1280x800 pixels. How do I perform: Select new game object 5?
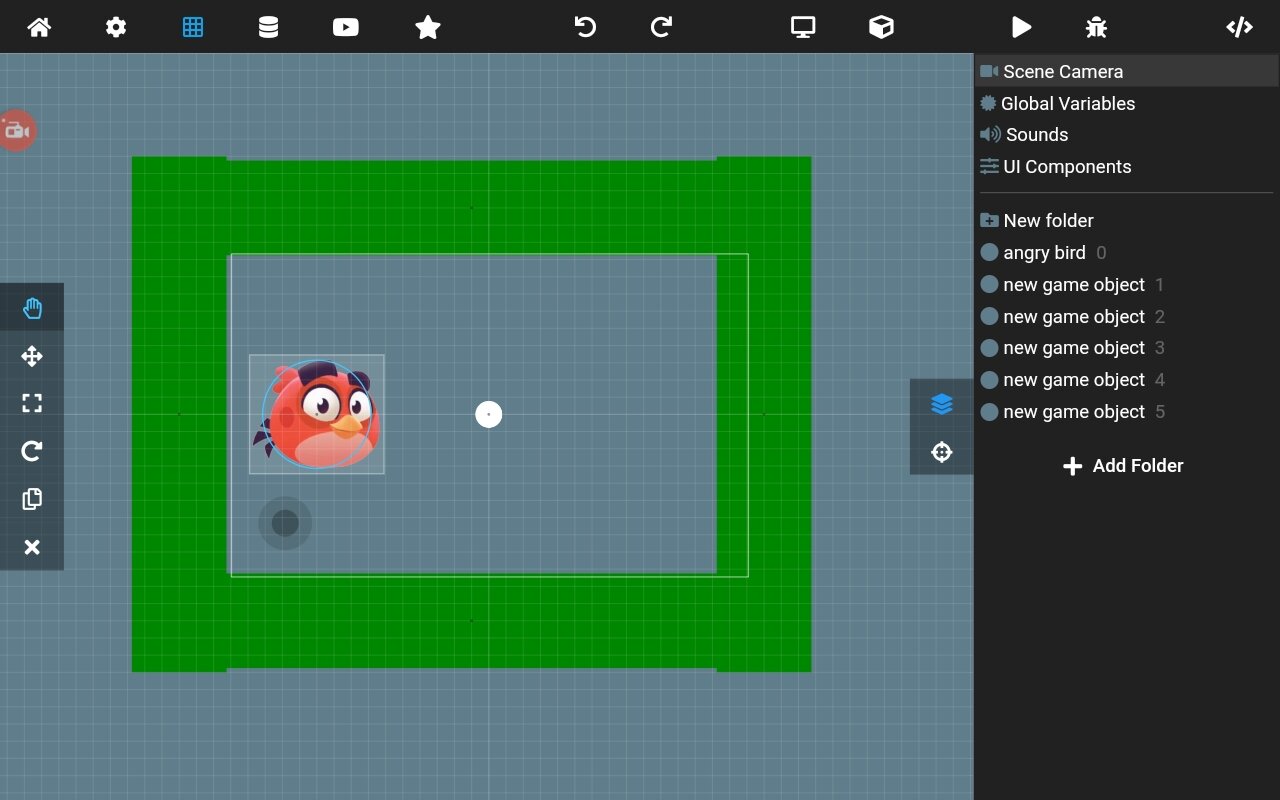tap(1073, 412)
